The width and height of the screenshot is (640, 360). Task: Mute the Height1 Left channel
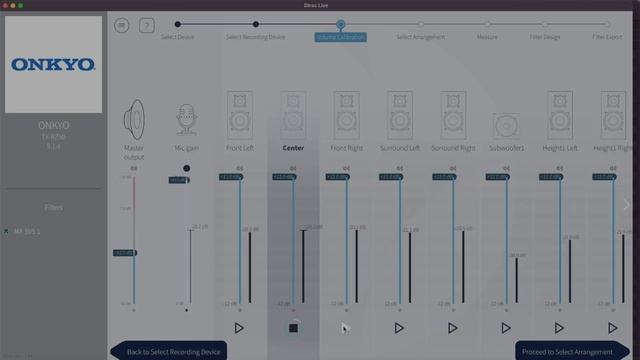pos(560,168)
